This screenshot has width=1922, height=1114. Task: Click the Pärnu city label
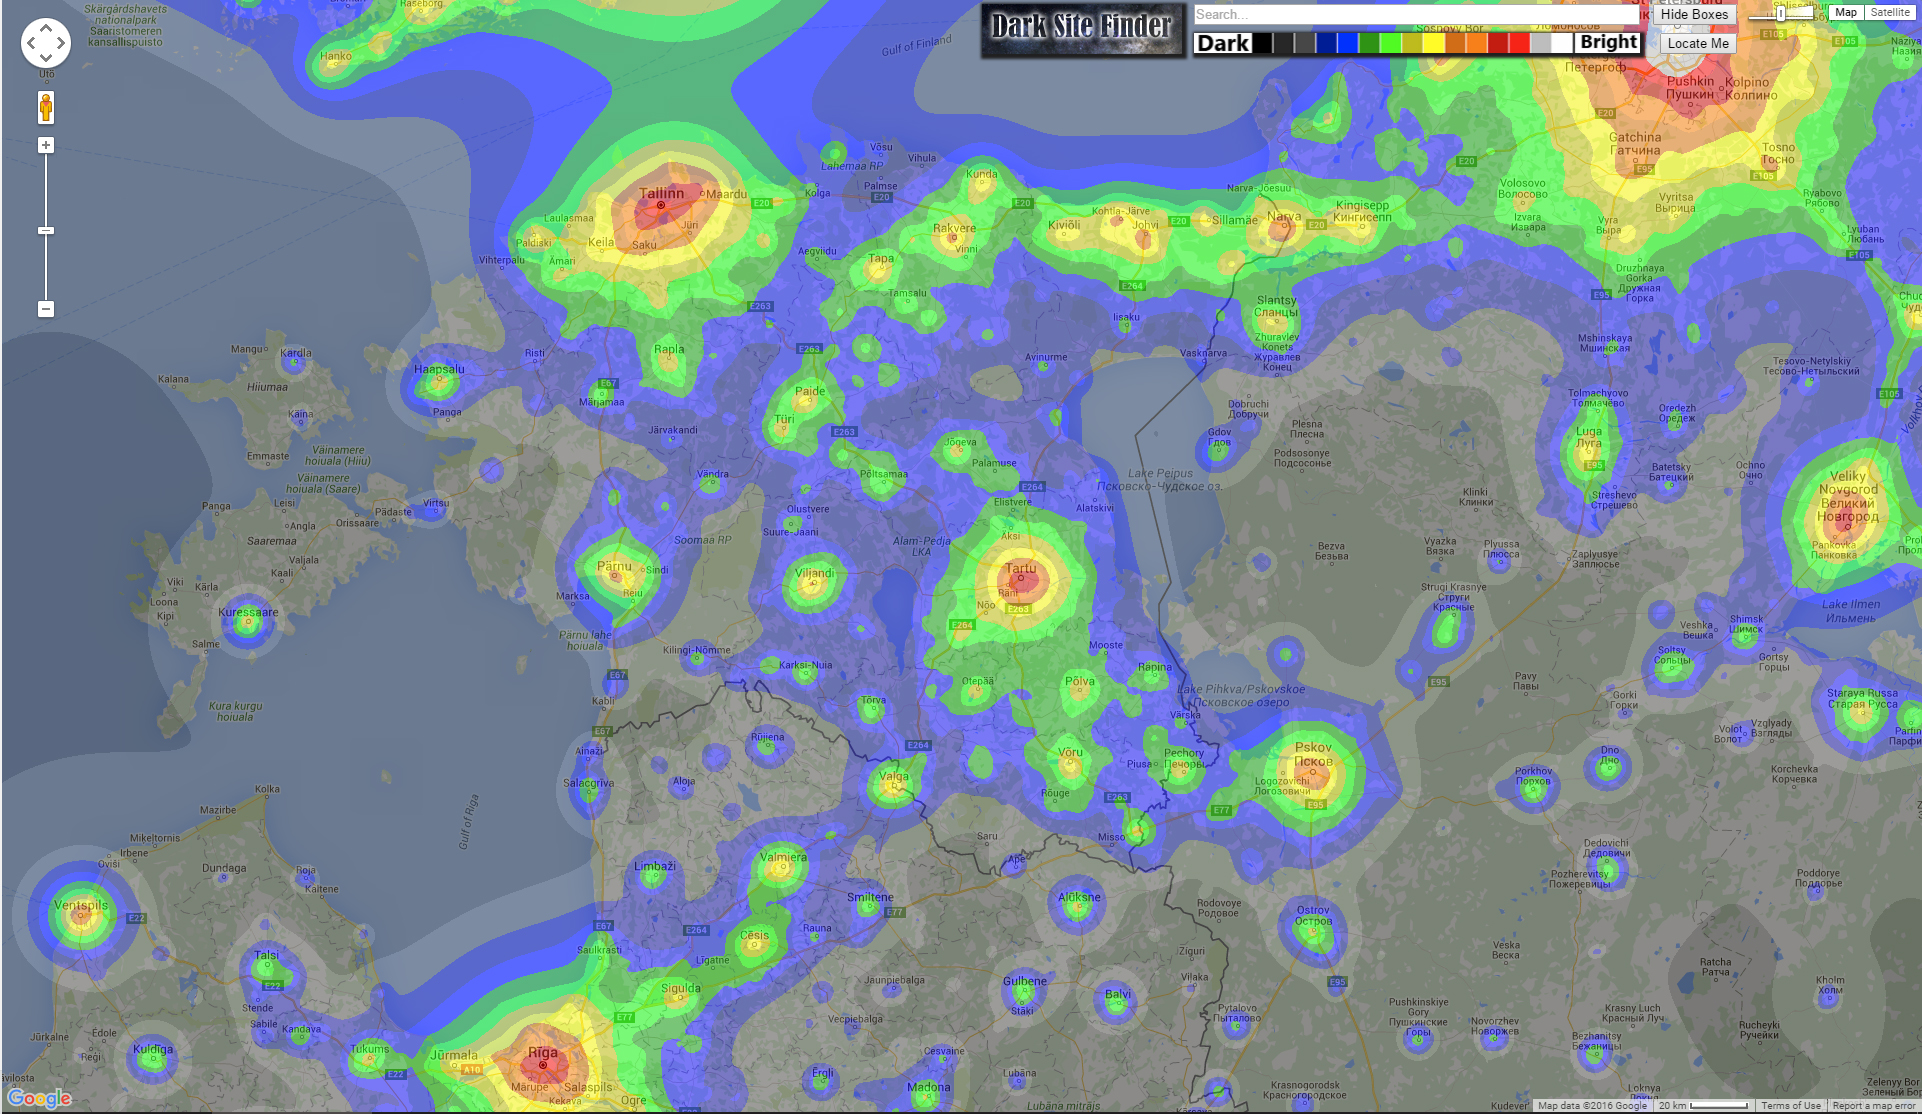pyautogui.click(x=614, y=566)
